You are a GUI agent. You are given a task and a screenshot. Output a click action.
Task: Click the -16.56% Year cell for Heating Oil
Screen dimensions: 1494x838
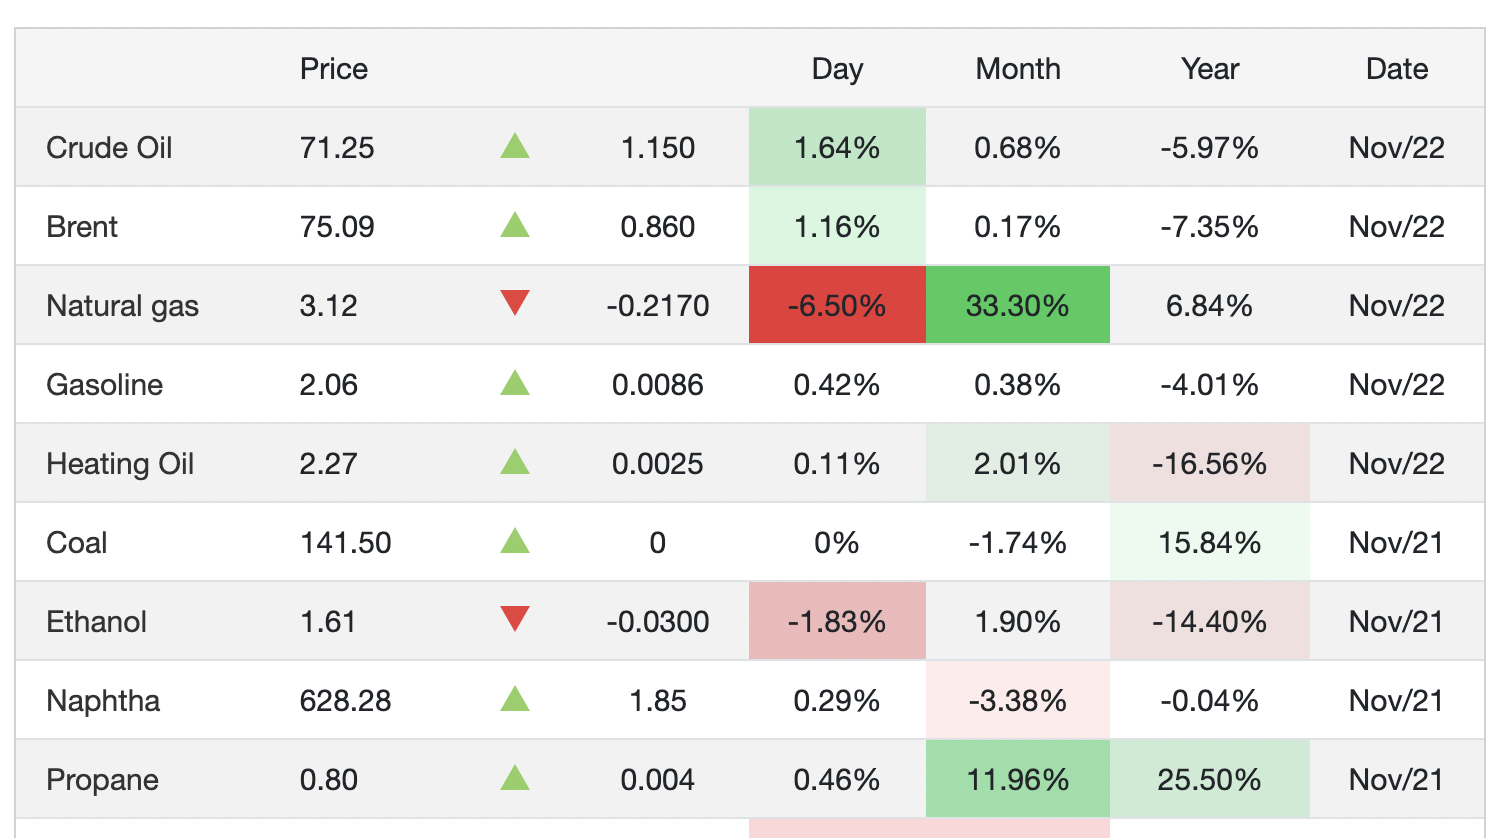[x=1210, y=463]
